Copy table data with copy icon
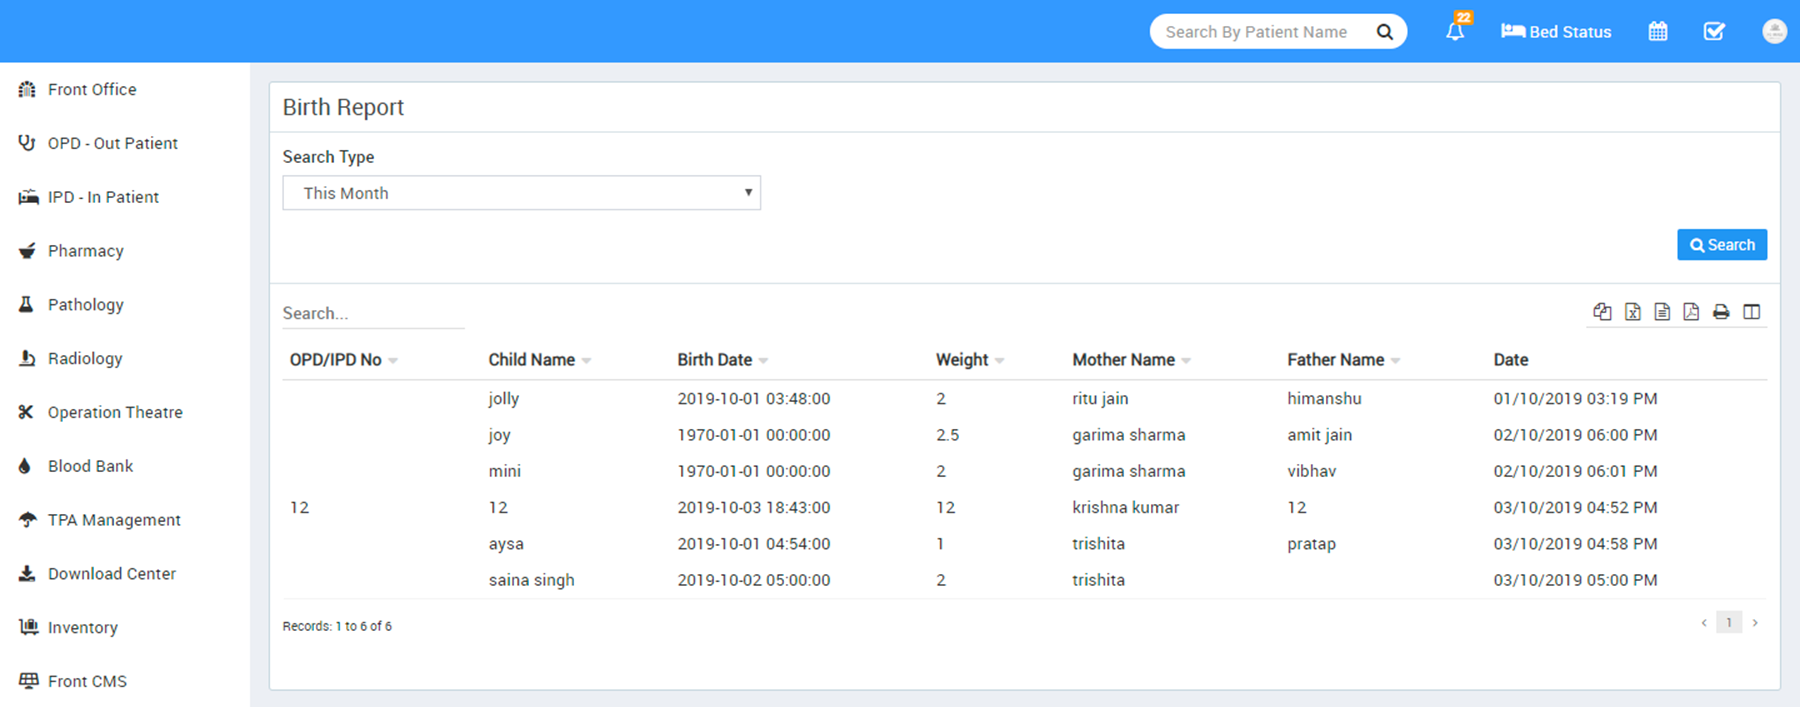This screenshot has height=707, width=1800. pyautogui.click(x=1602, y=312)
